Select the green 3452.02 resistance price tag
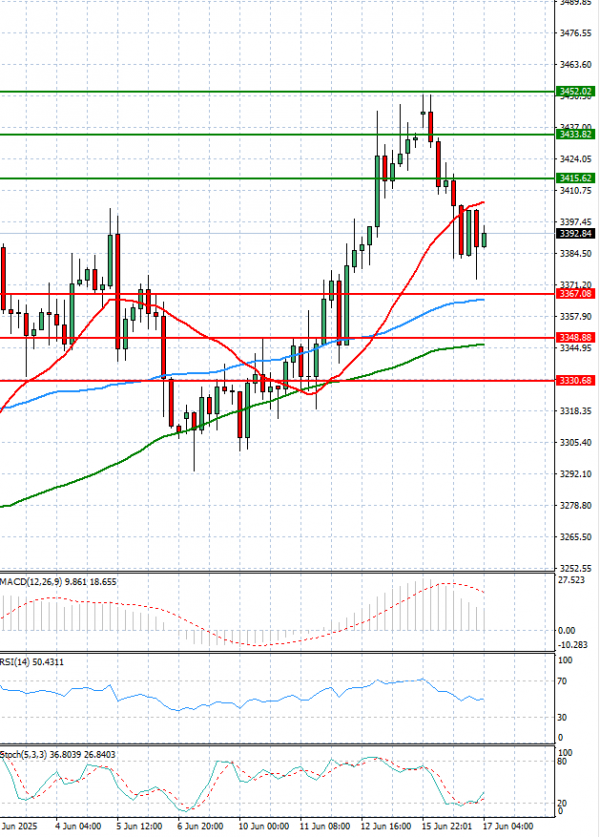 click(575, 92)
